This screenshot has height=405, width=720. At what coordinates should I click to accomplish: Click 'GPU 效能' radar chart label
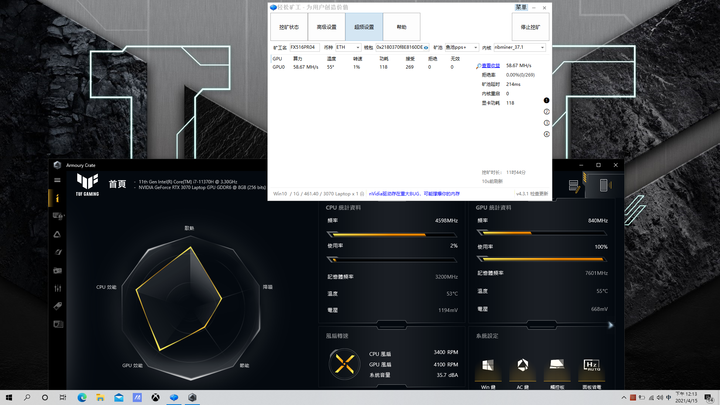pos(132,366)
